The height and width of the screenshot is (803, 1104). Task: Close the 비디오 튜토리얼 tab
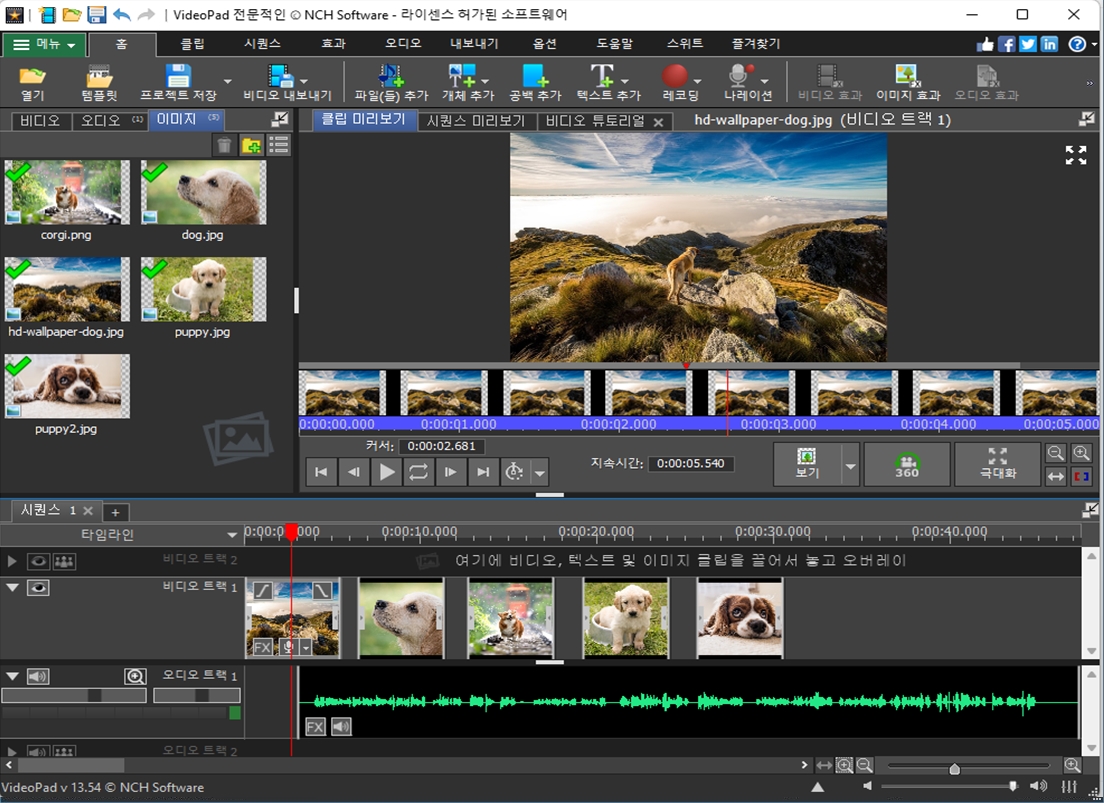pos(658,123)
